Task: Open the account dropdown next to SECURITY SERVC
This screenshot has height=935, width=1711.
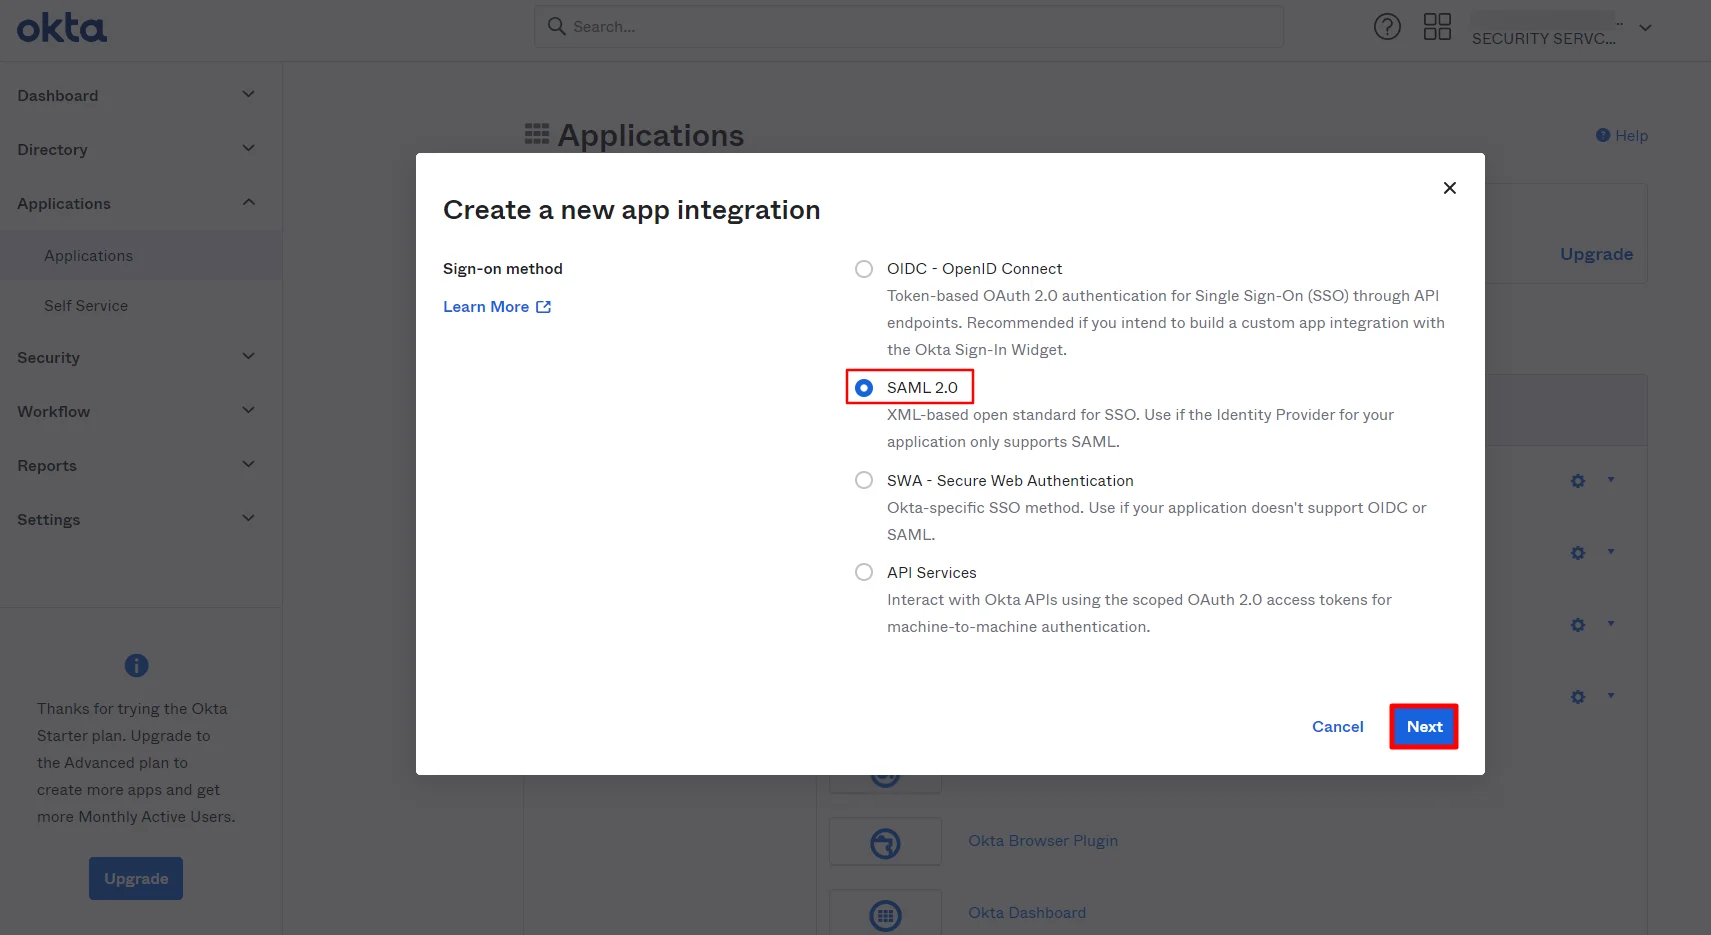Action: [1644, 28]
